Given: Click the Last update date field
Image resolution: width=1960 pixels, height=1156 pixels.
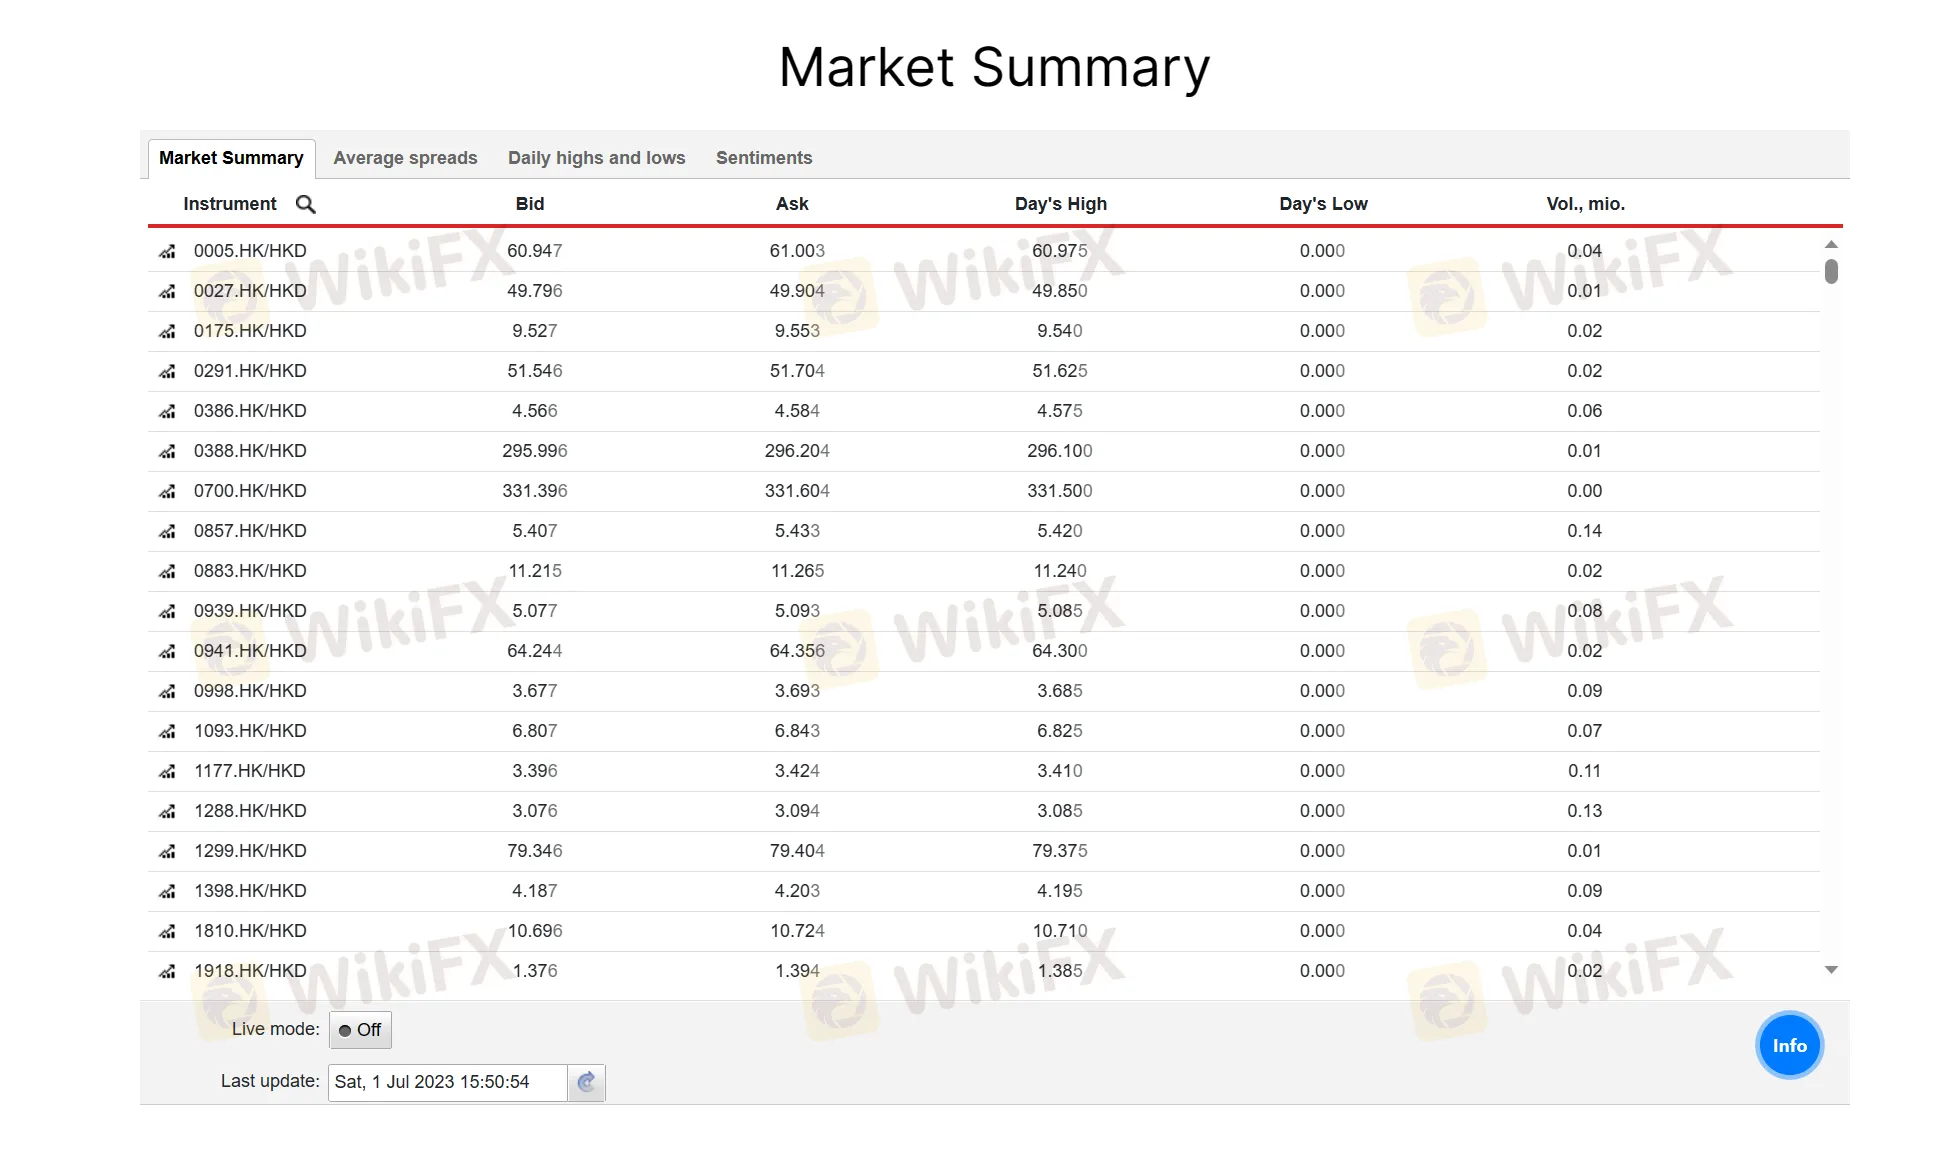Looking at the screenshot, I should [447, 1082].
